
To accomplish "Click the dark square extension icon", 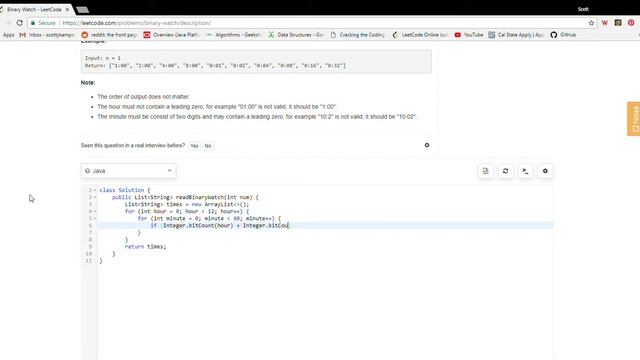I will pyautogui.click(x=618, y=23).
